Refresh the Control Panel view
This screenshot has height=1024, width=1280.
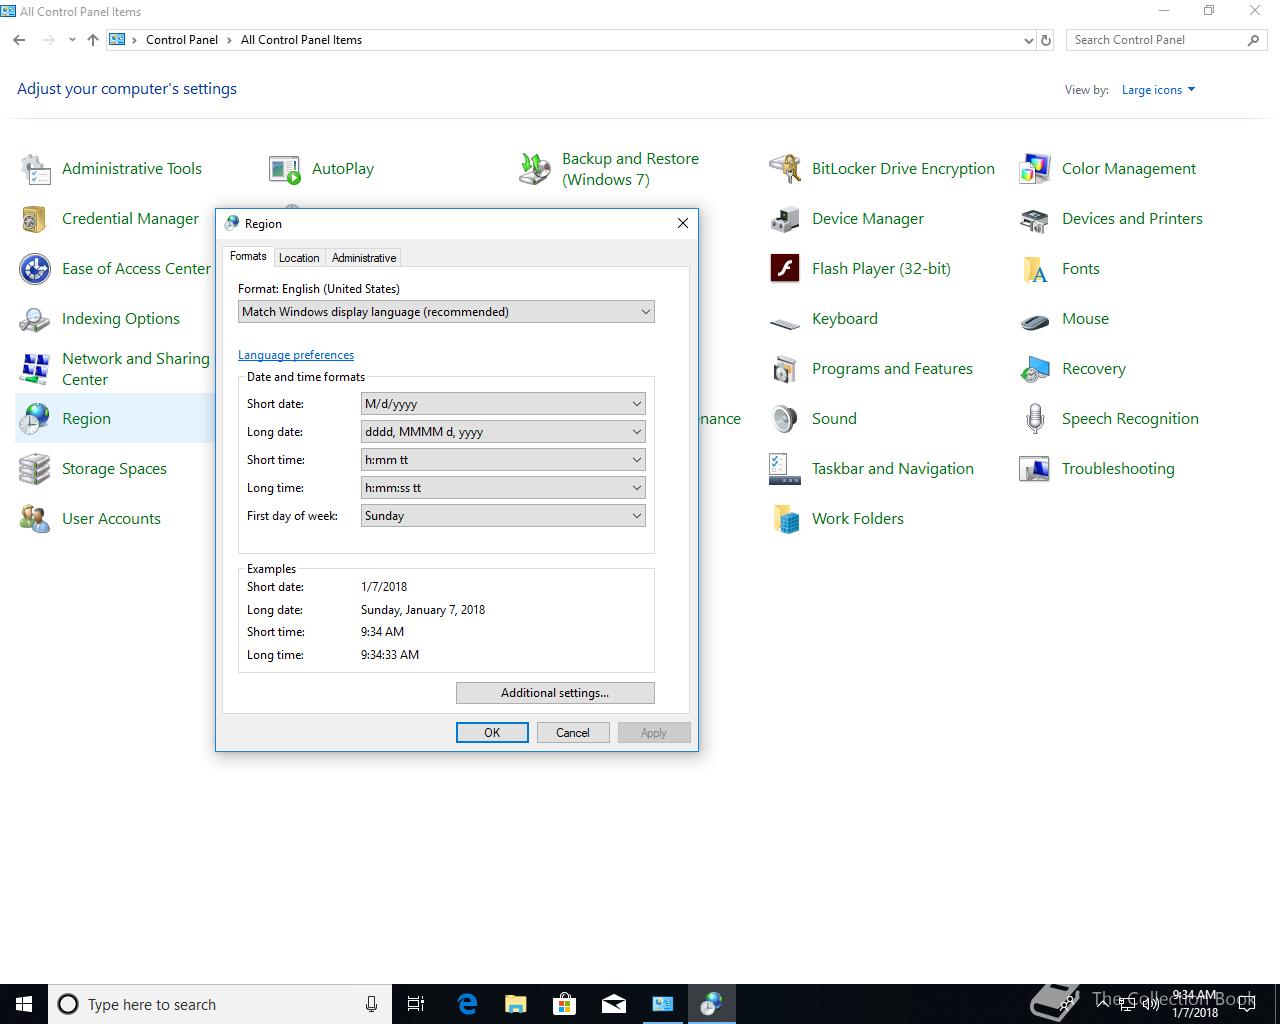click(x=1046, y=41)
